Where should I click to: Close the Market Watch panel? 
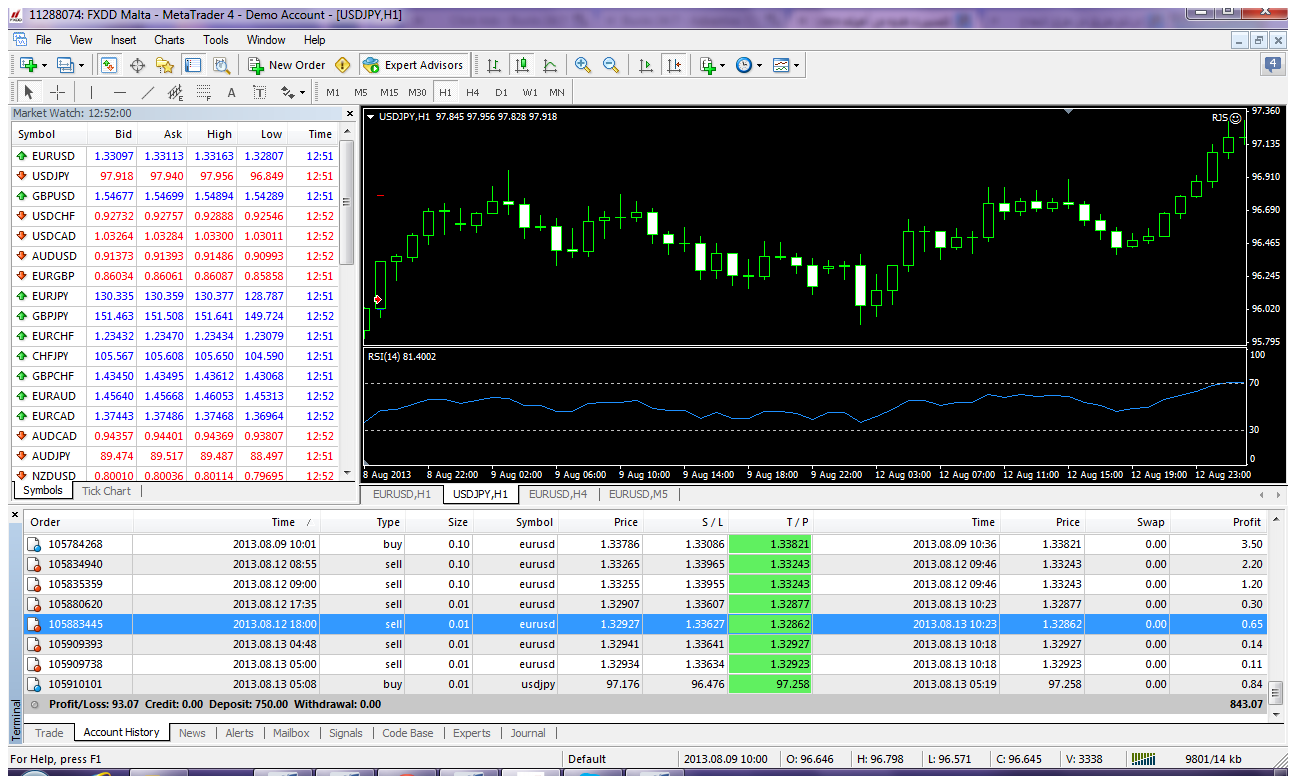pyautogui.click(x=349, y=114)
